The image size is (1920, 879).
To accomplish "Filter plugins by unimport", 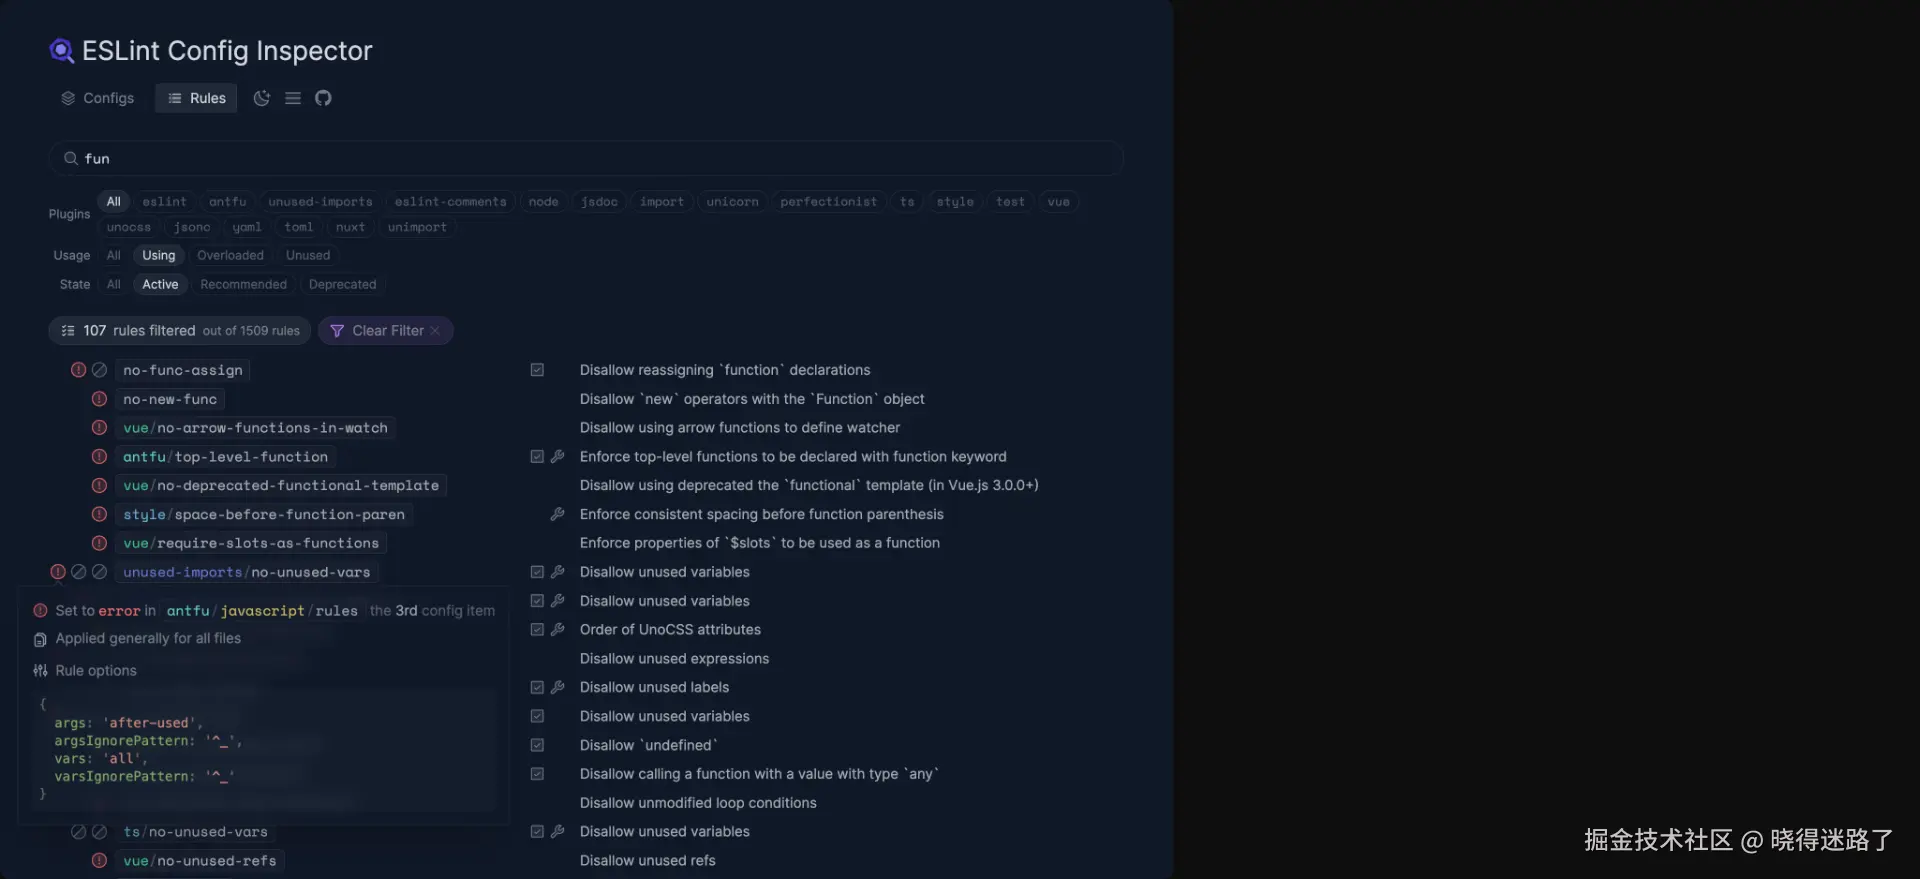I will coord(417,227).
